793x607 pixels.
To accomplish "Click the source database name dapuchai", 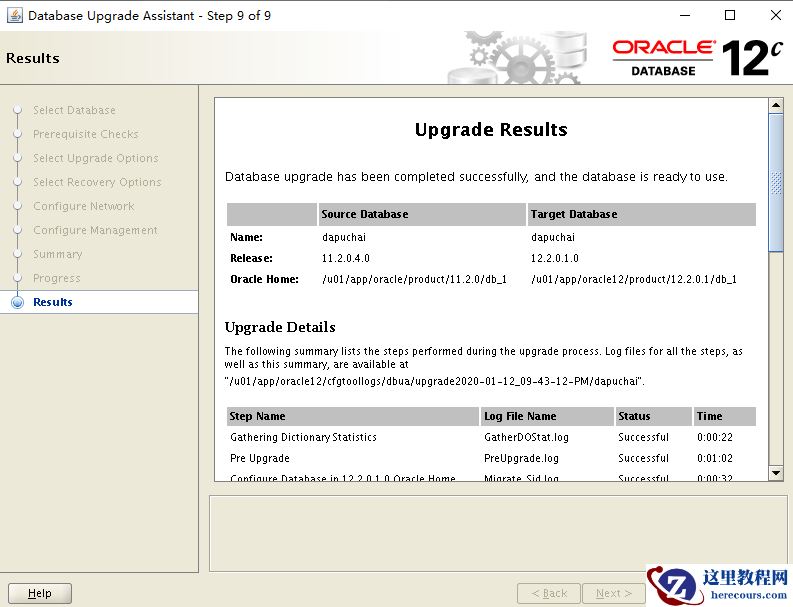I will [x=343, y=237].
